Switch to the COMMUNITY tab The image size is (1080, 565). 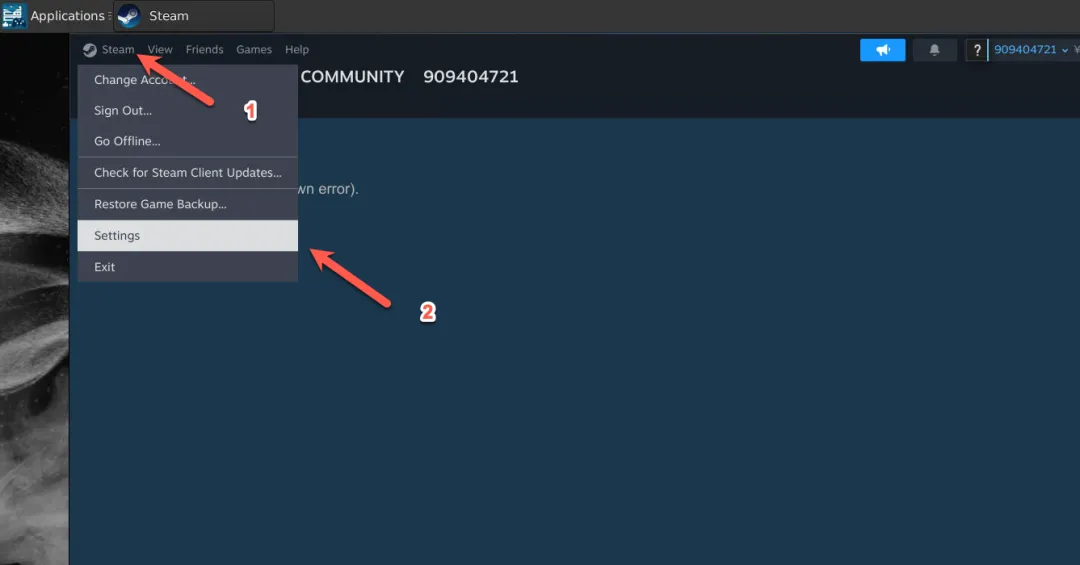352,77
